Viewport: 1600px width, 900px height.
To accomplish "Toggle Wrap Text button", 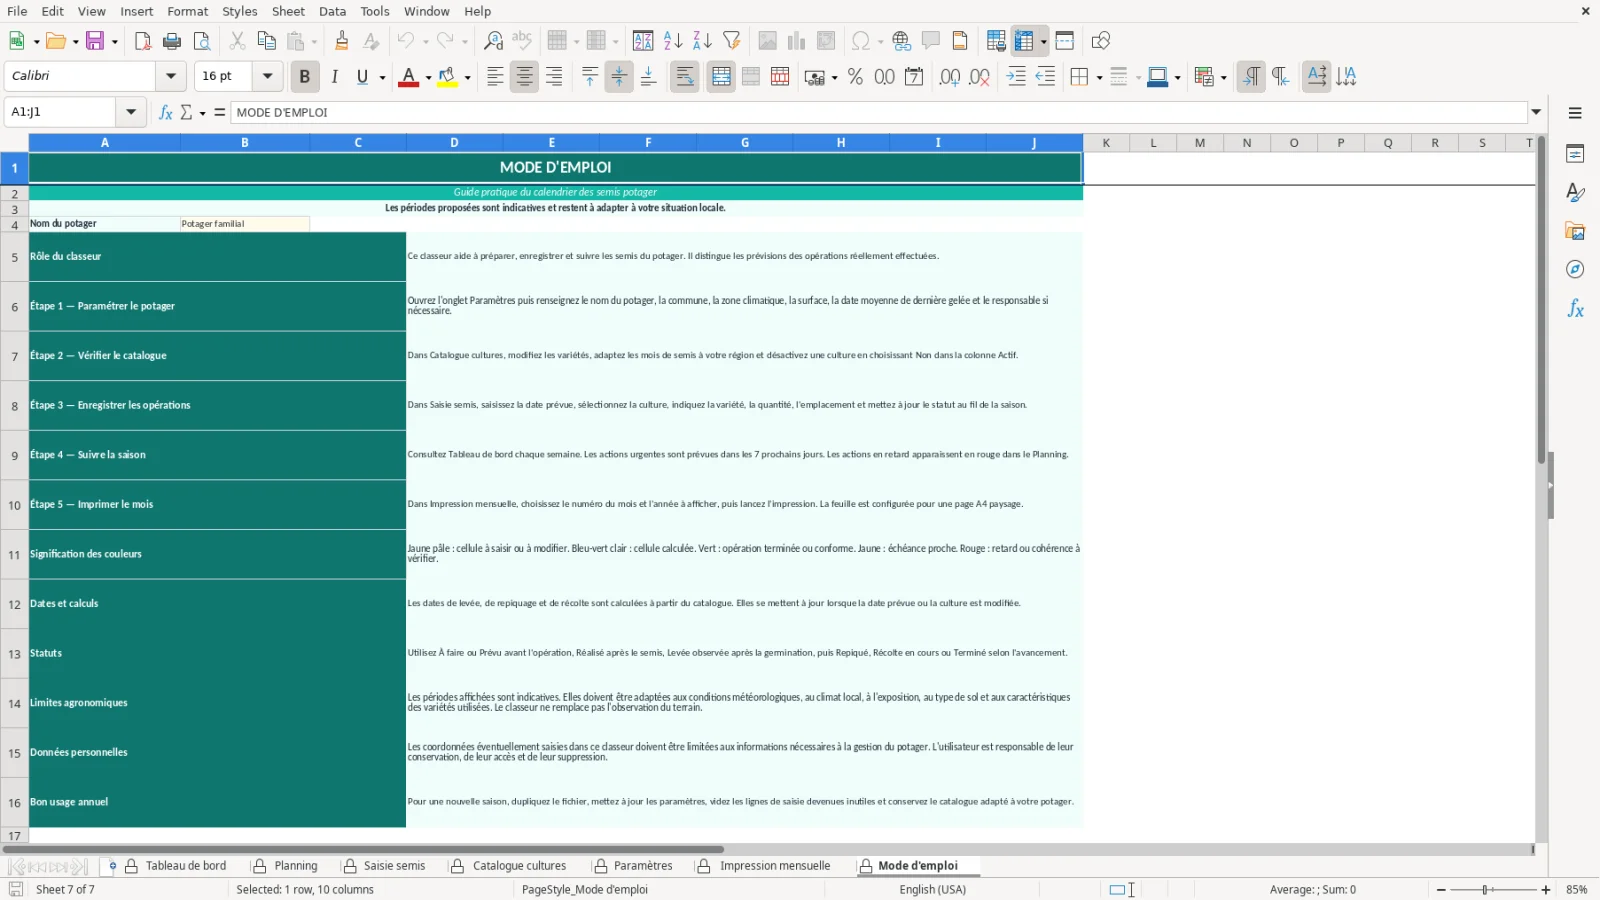I will (685, 77).
